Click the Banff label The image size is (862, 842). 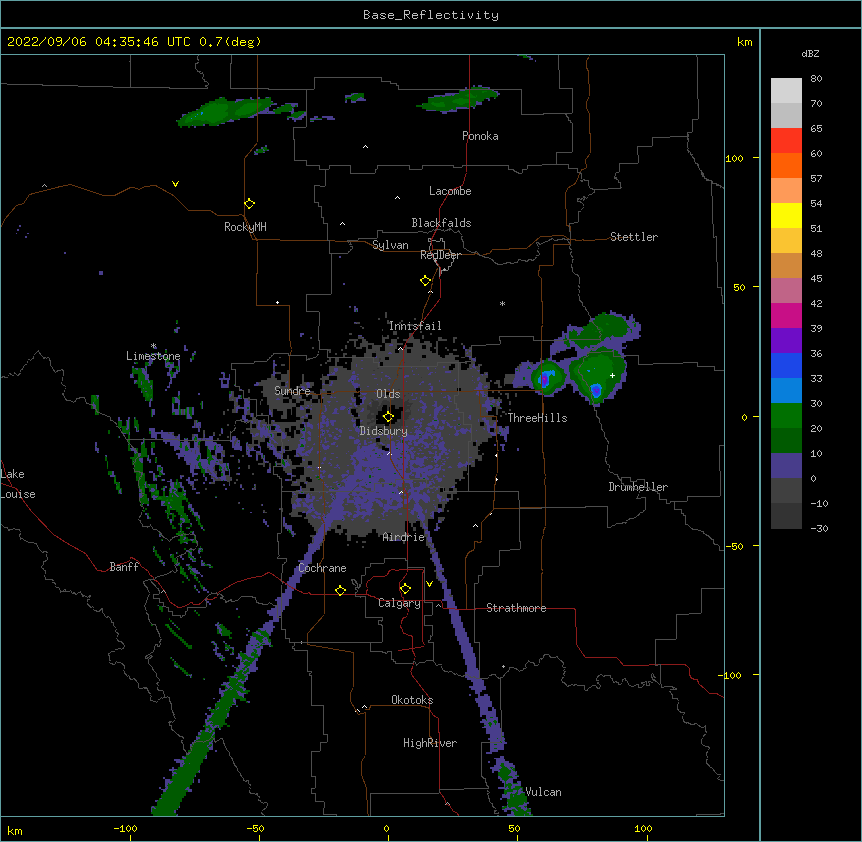click(x=124, y=567)
